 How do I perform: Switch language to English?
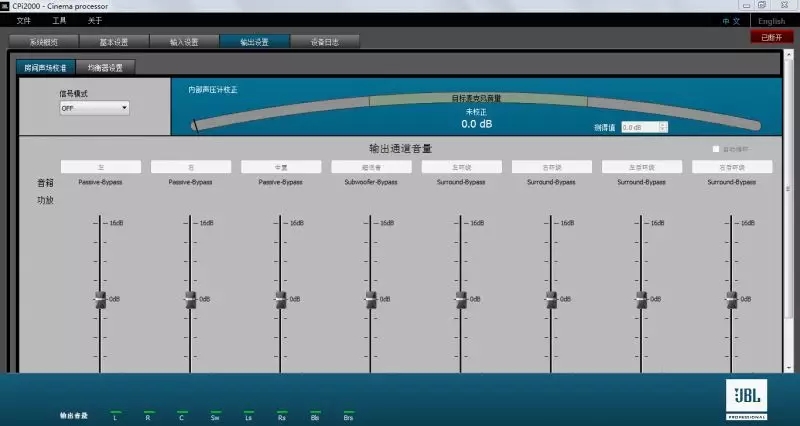click(x=771, y=20)
